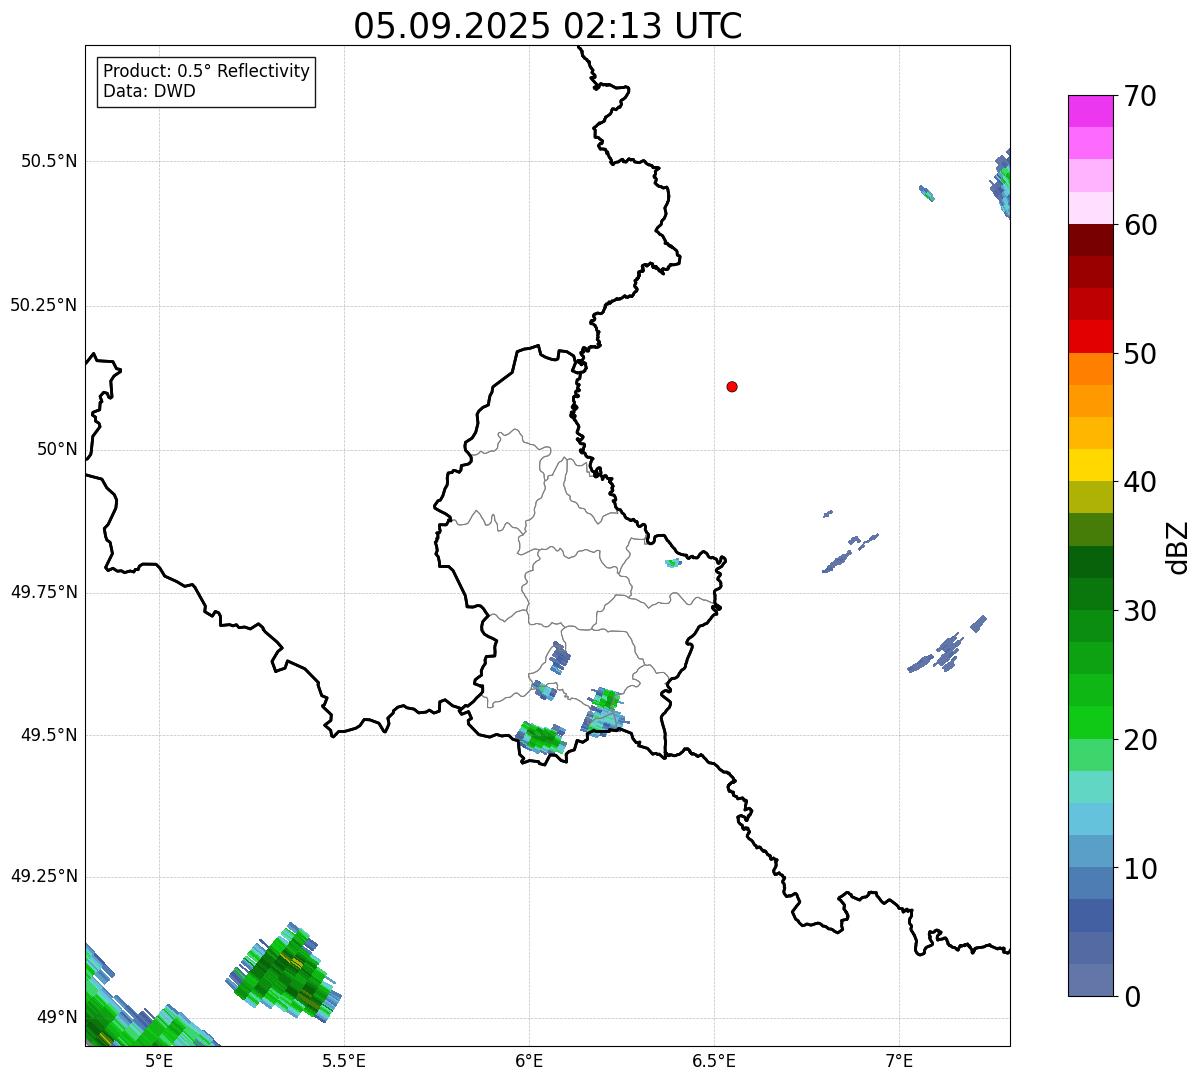The image size is (1202, 1081).
Task: Click the 30 dBZ colorbar label
Action: tap(1140, 612)
